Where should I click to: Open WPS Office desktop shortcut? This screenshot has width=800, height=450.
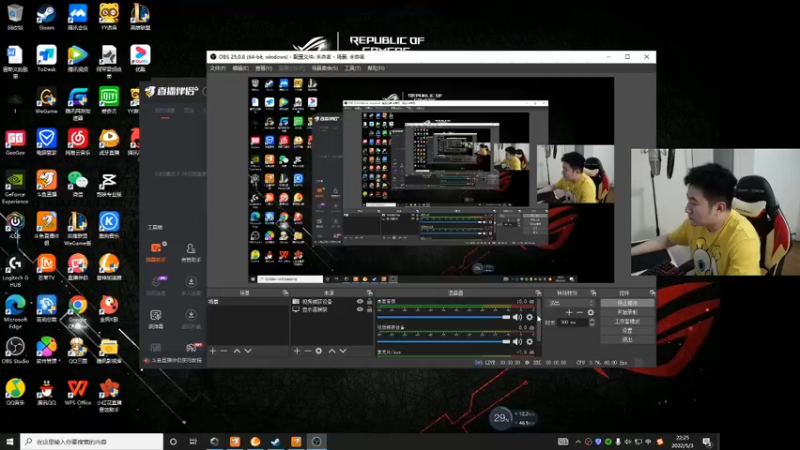(x=78, y=392)
